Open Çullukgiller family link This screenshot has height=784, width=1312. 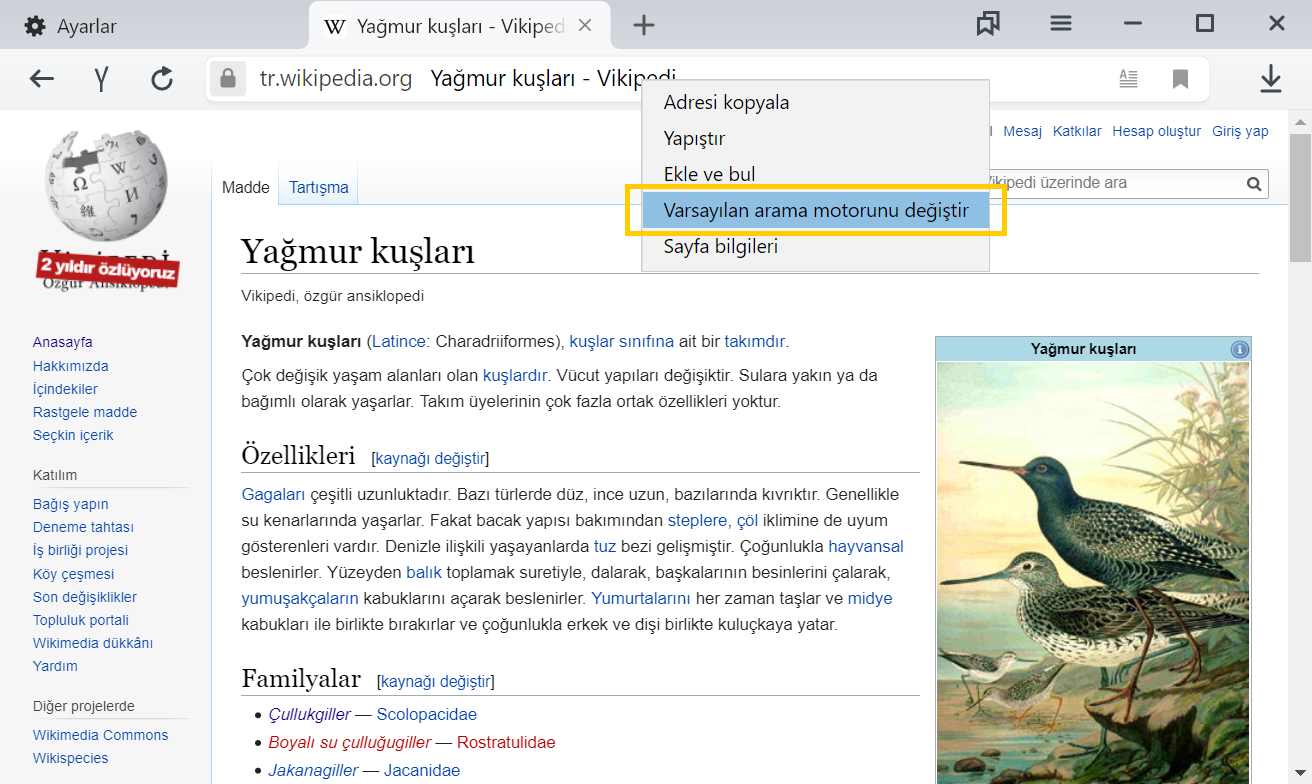click(310, 714)
